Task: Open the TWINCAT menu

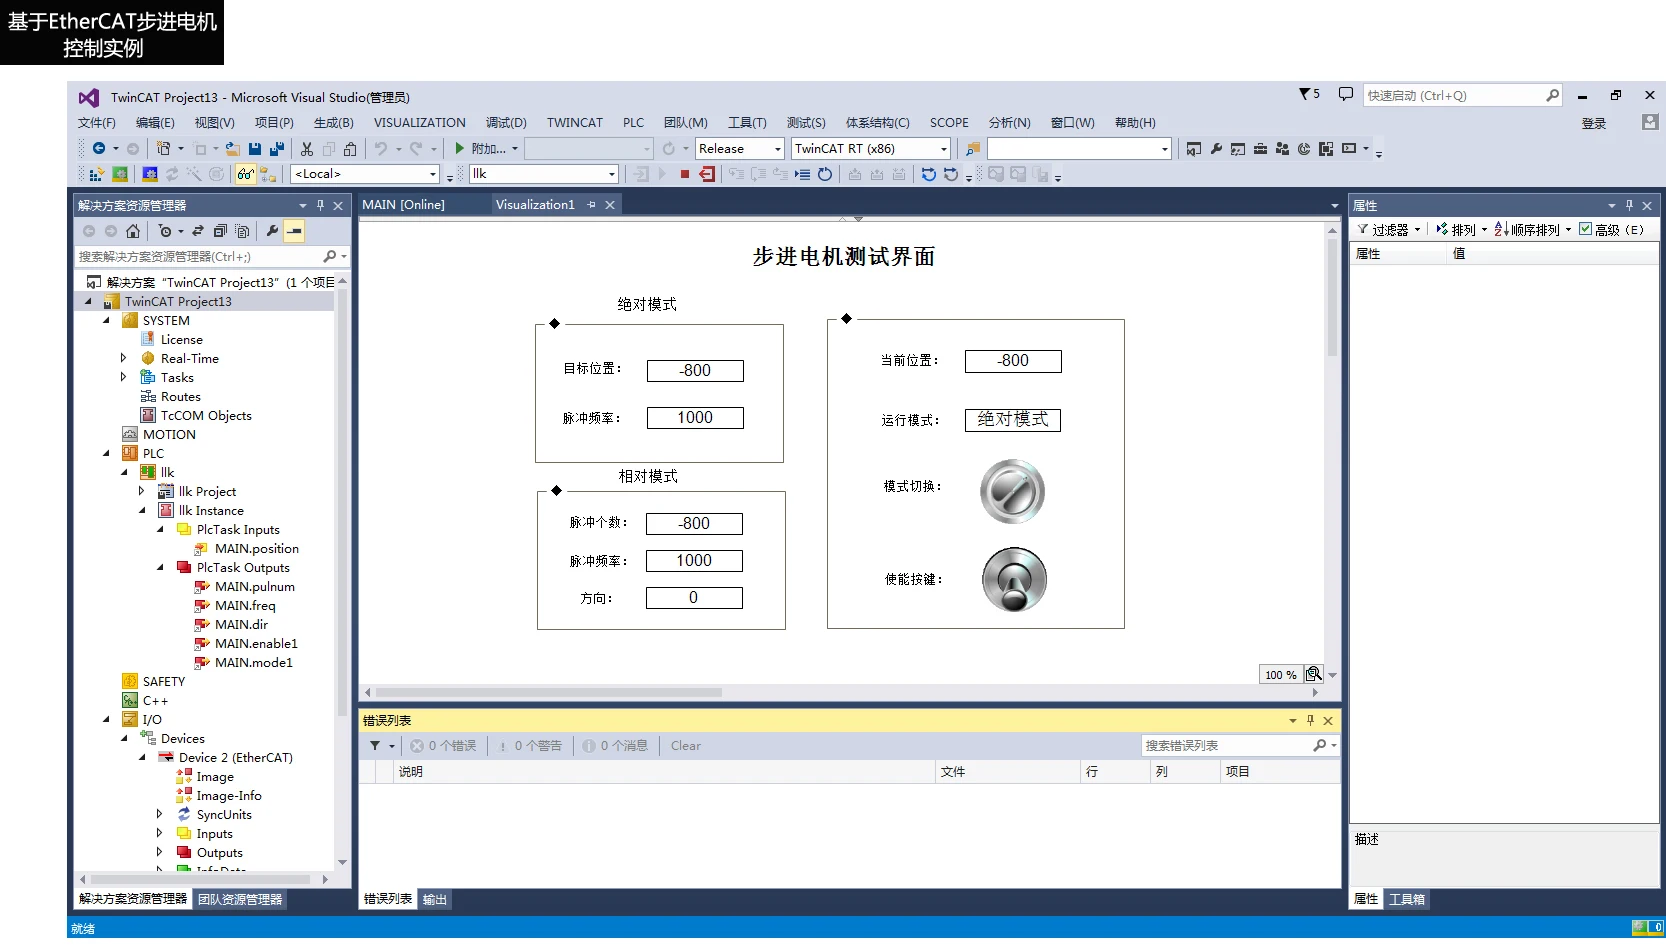Action: point(575,123)
